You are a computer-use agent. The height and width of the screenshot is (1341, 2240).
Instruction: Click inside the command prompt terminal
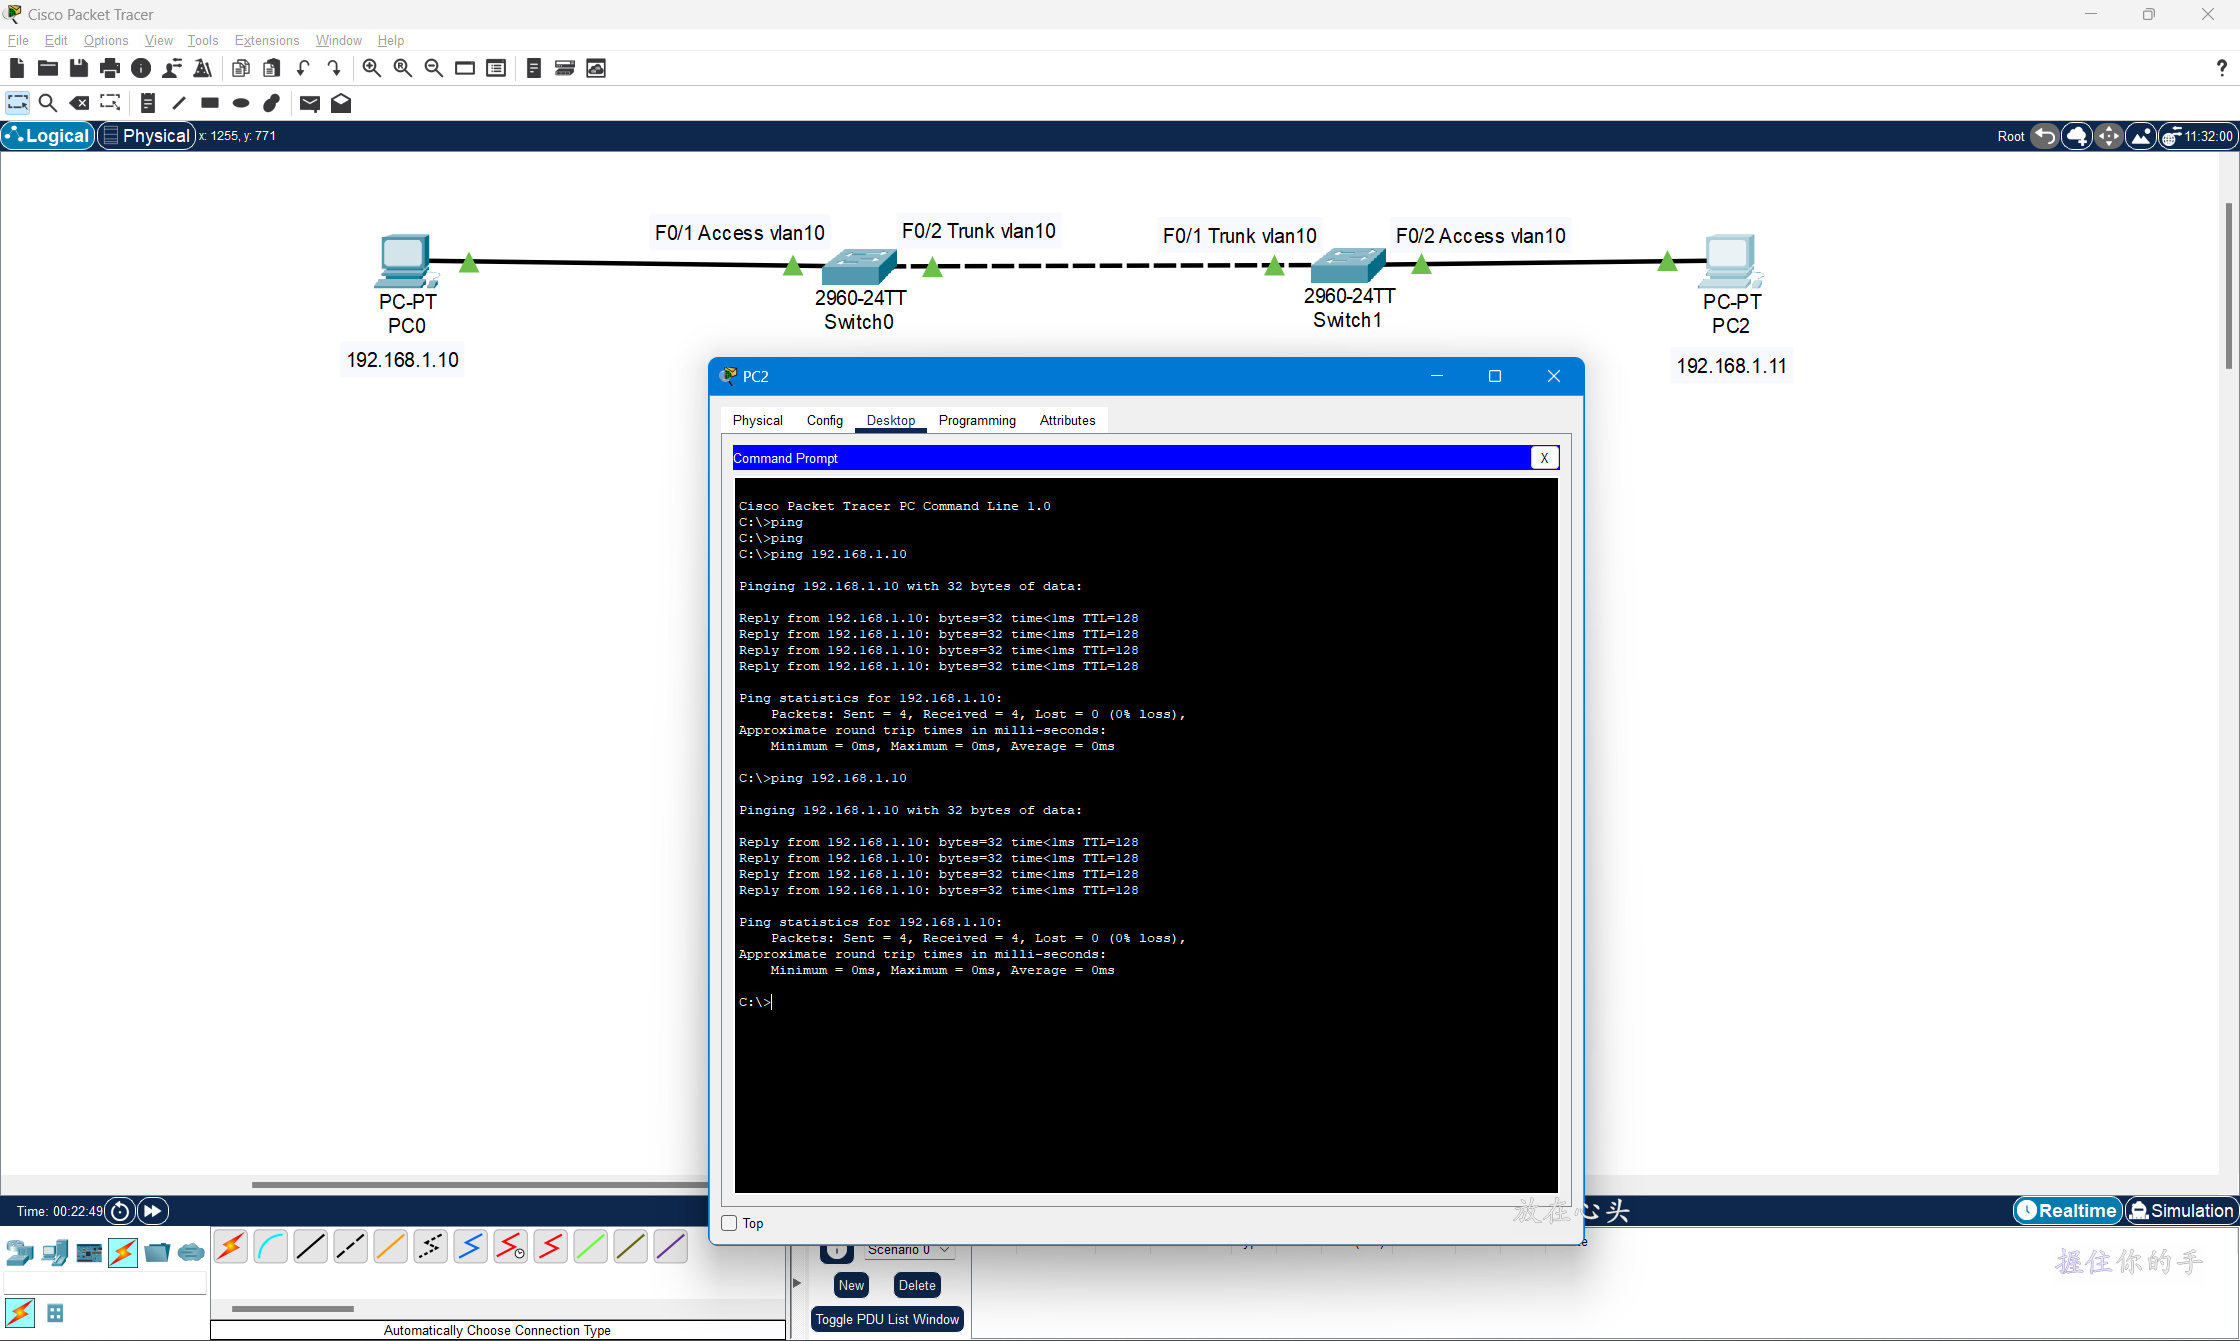(1146, 834)
